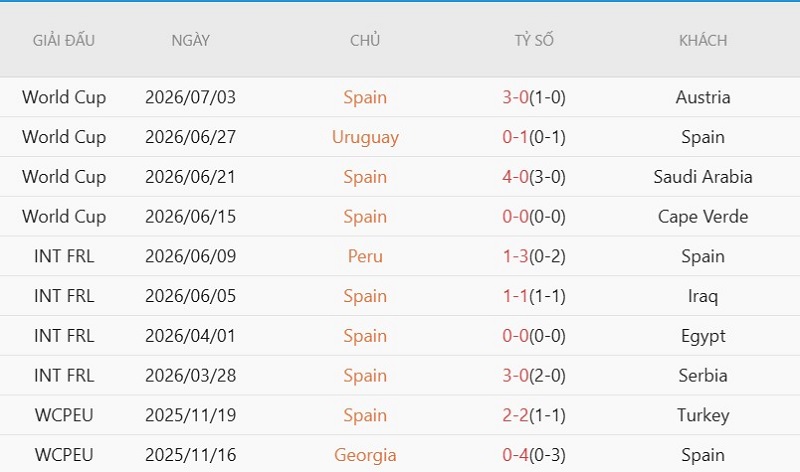The width and height of the screenshot is (800, 472).
Task: Select the TỶ SỐ column header
Action: [534, 40]
